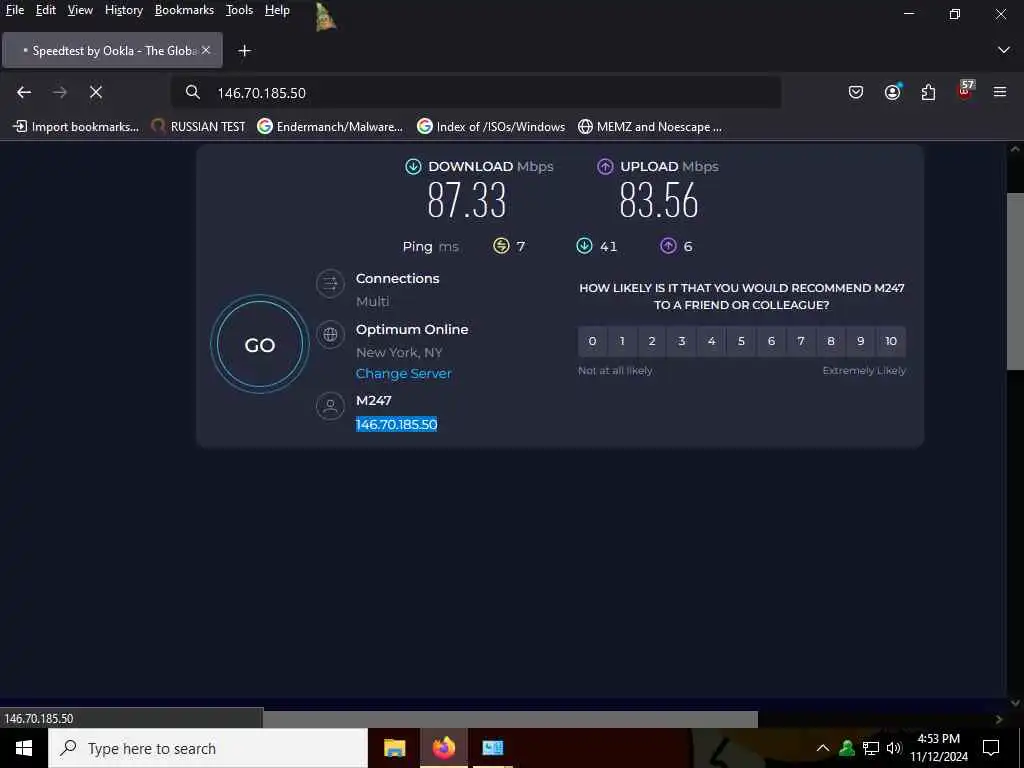Click the Firefox taskbar icon

coord(443,748)
